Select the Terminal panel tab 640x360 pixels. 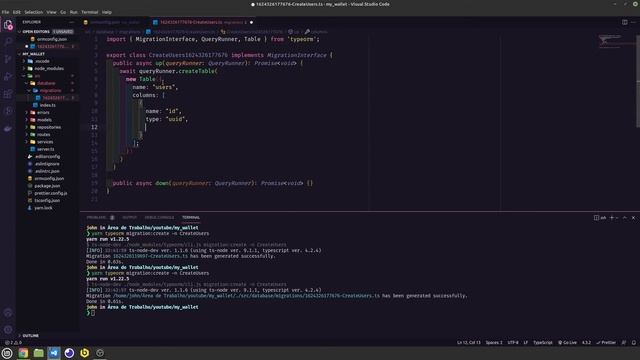pos(191,218)
